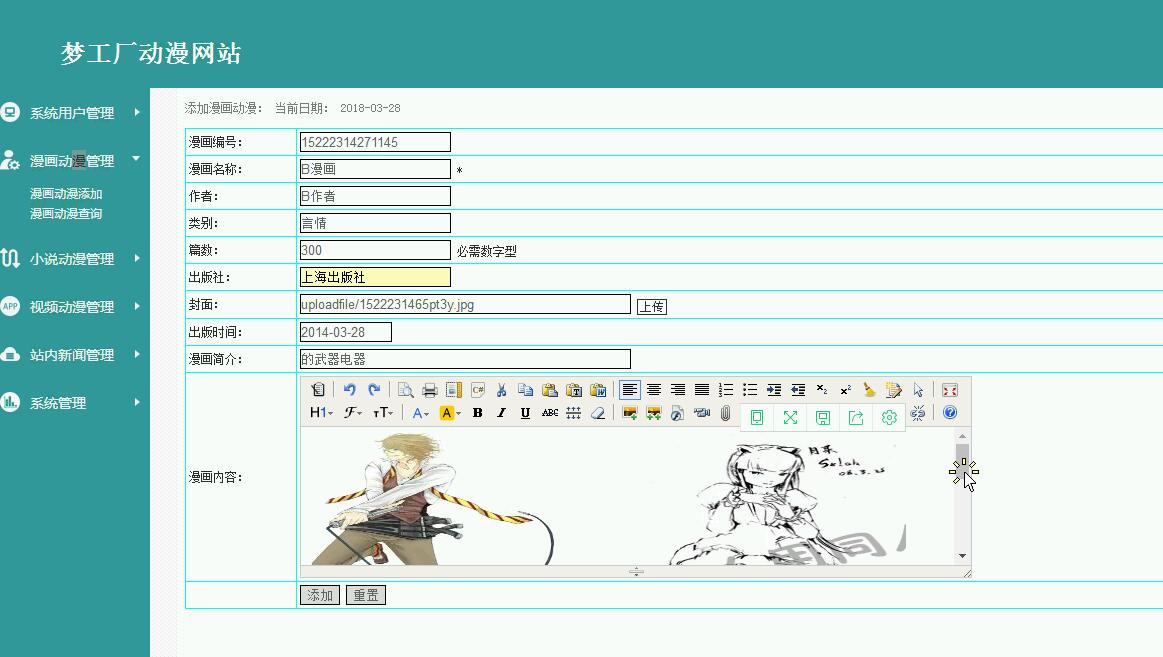Image resolution: width=1163 pixels, height=657 pixels.
Task: Click the plain Paste icon
Action: (550, 389)
